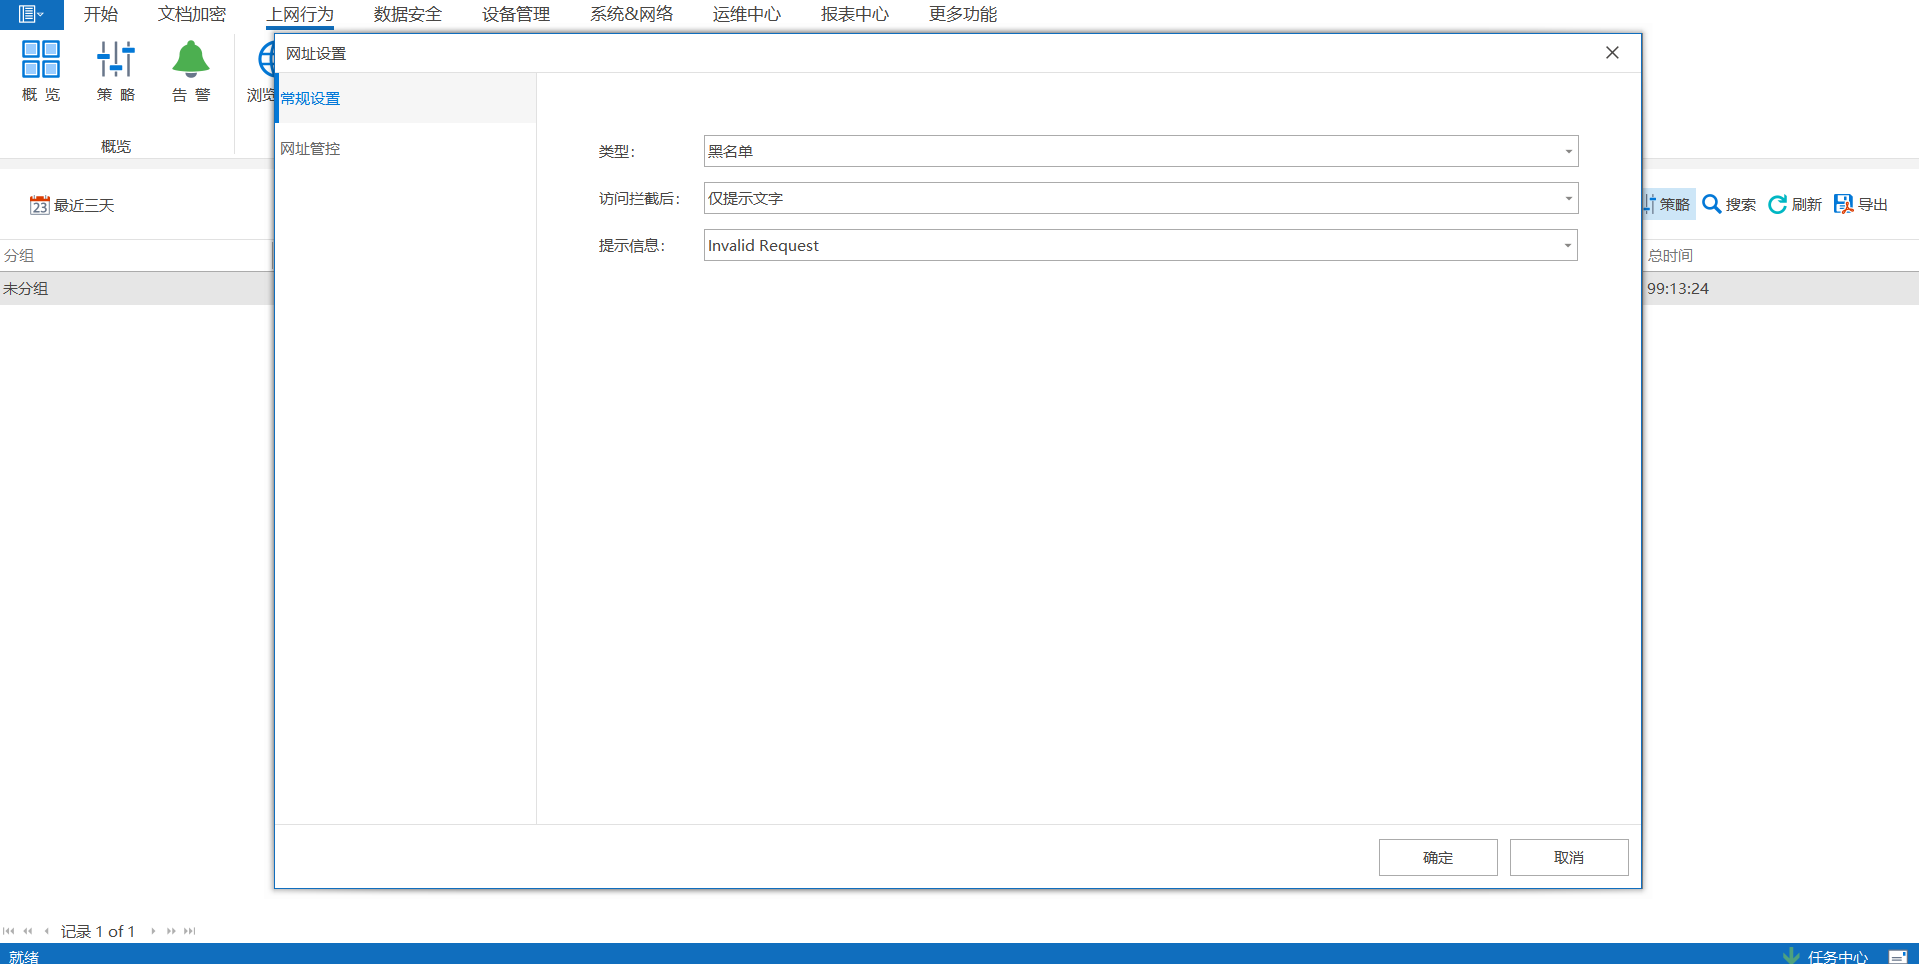Open the 数据安全 ribbon tab

point(407,14)
